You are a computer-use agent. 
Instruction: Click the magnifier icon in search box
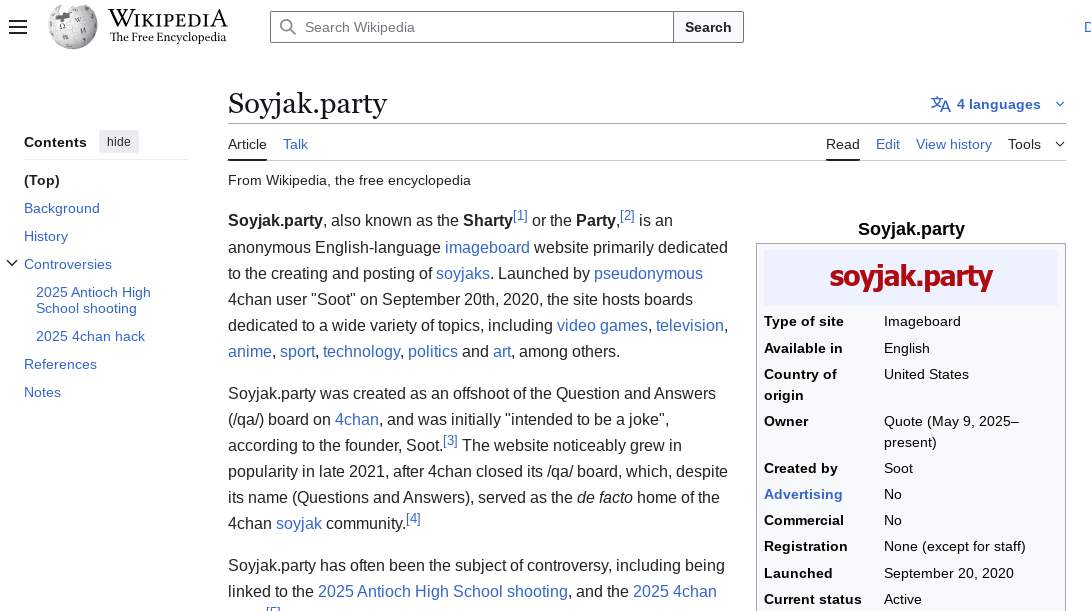pyautogui.click(x=287, y=27)
